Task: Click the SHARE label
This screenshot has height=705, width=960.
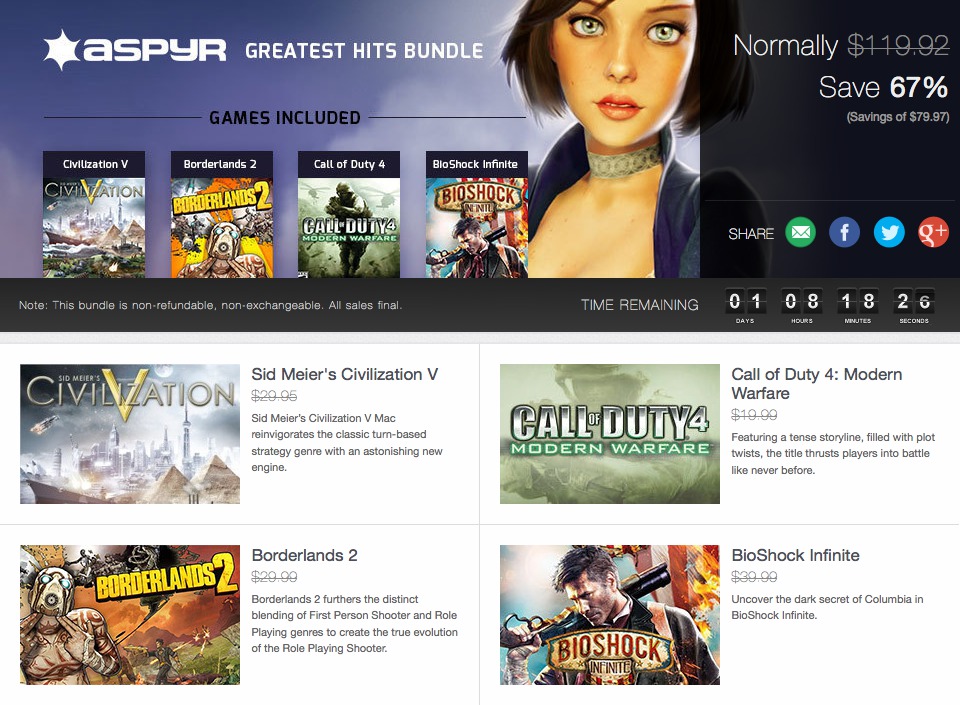Action: pos(751,234)
